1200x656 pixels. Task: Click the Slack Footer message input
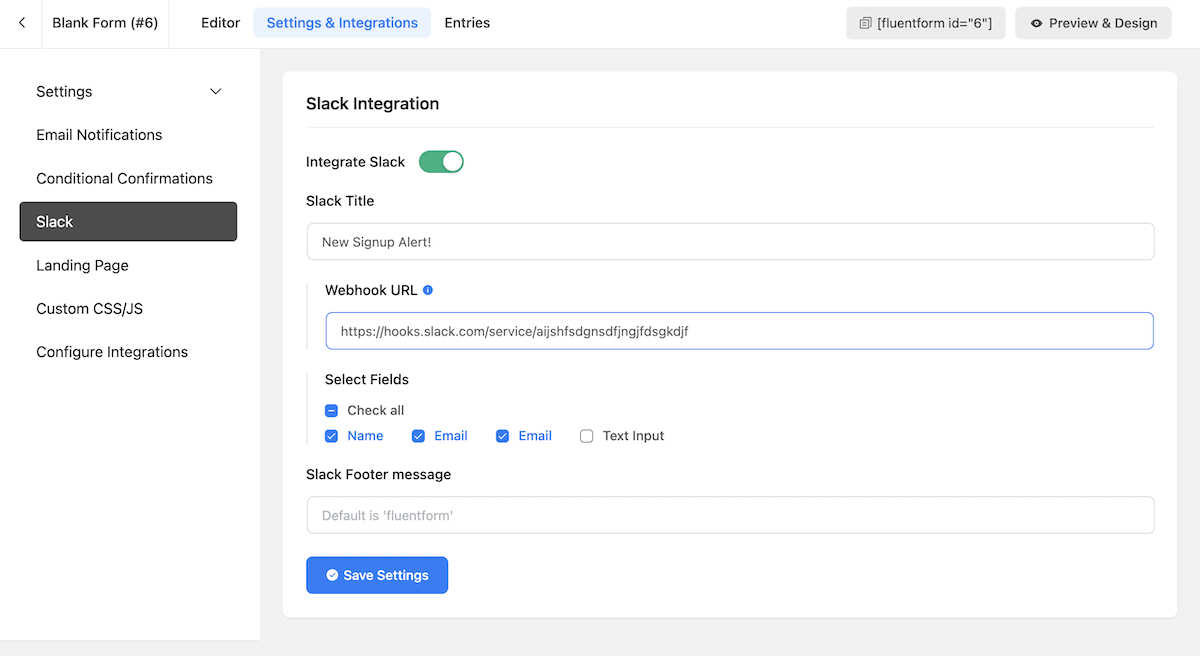[730, 515]
